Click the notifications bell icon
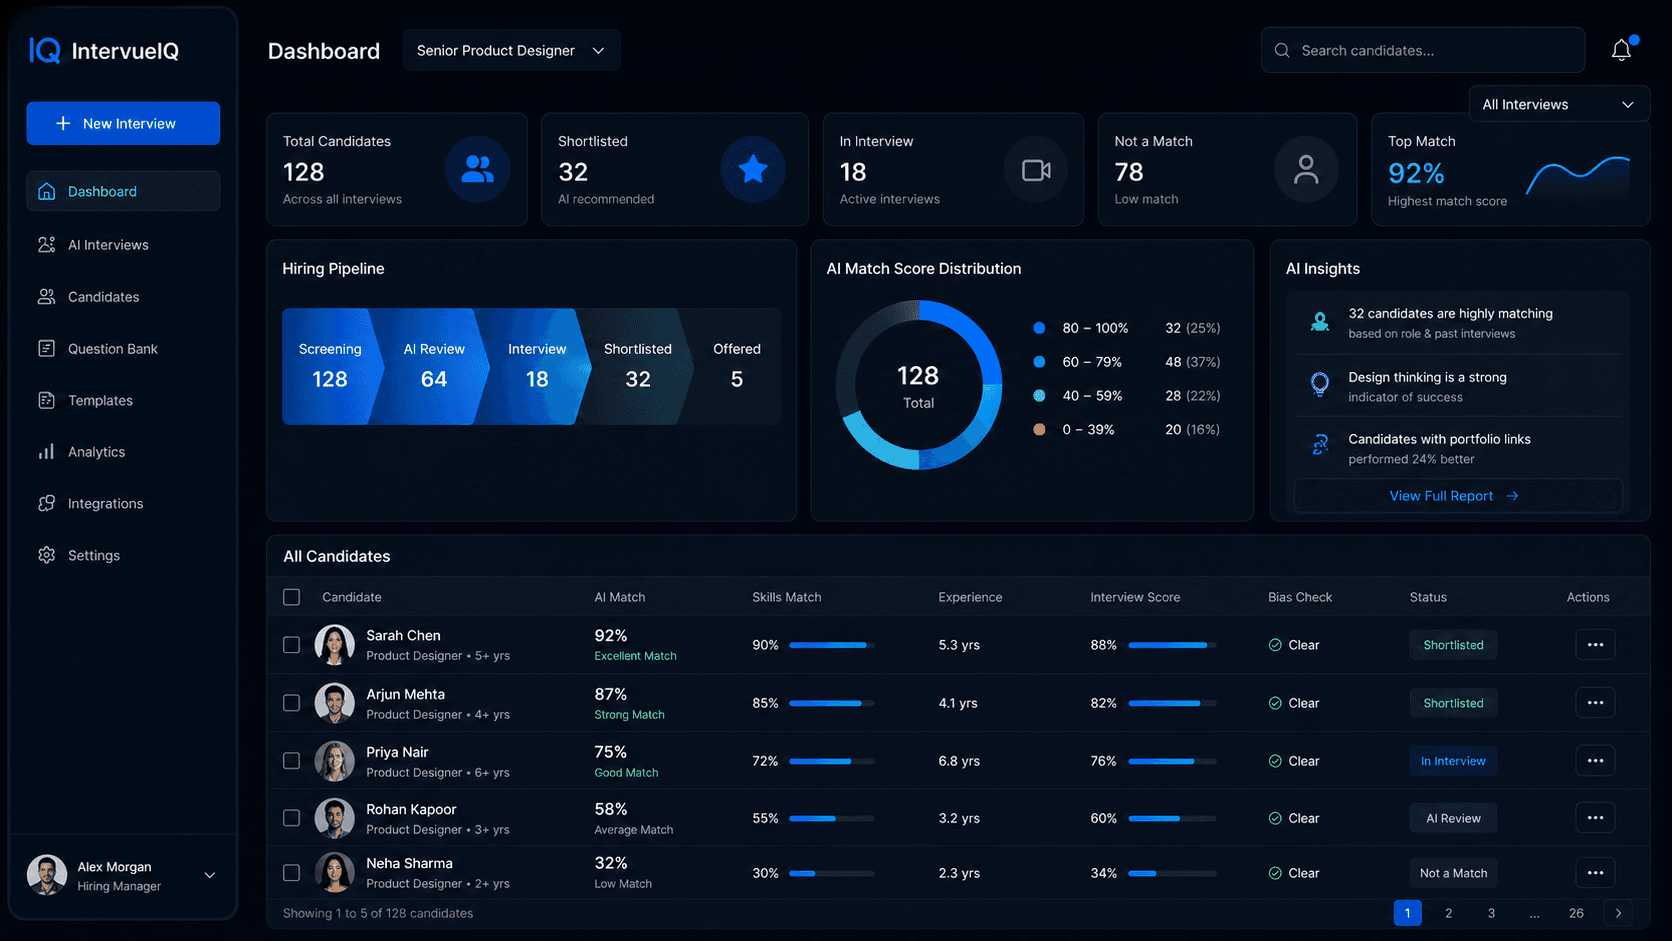The width and height of the screenshot is (1672, 941). point(1621,49)
